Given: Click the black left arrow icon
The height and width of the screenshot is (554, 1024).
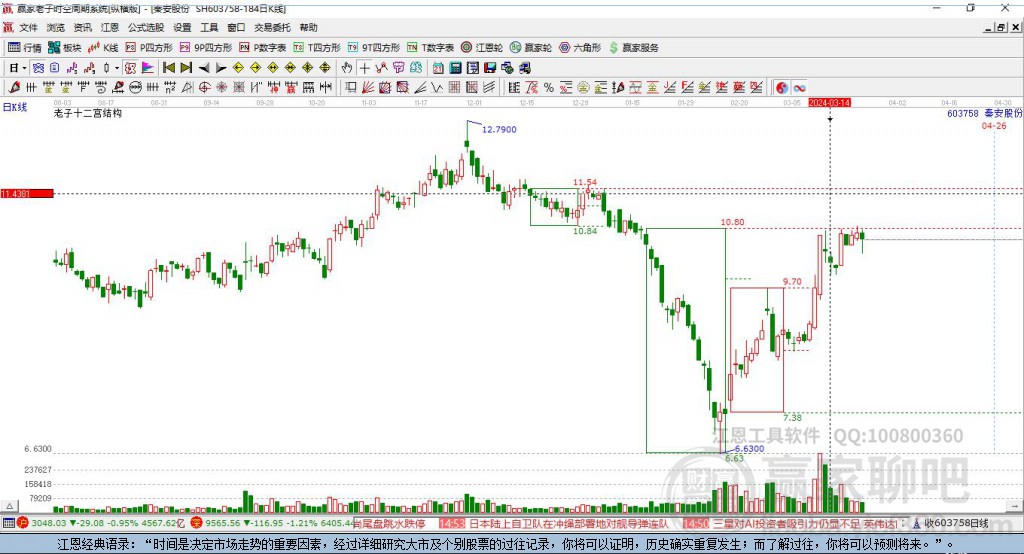Looking at the screenshot, I should tap(204, 68).
